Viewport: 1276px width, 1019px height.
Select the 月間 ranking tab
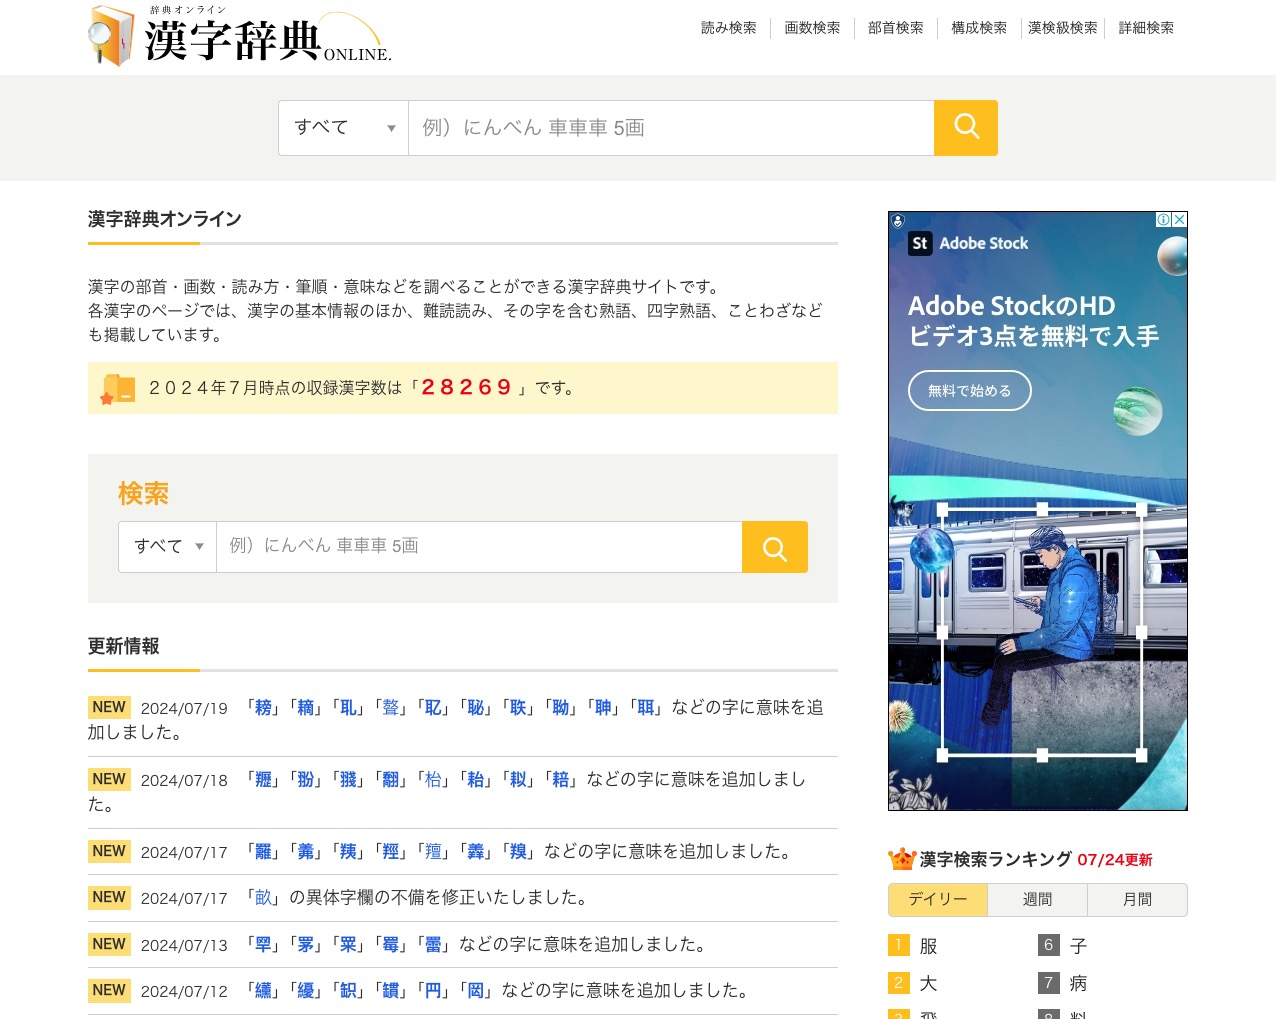(1137, 900)
